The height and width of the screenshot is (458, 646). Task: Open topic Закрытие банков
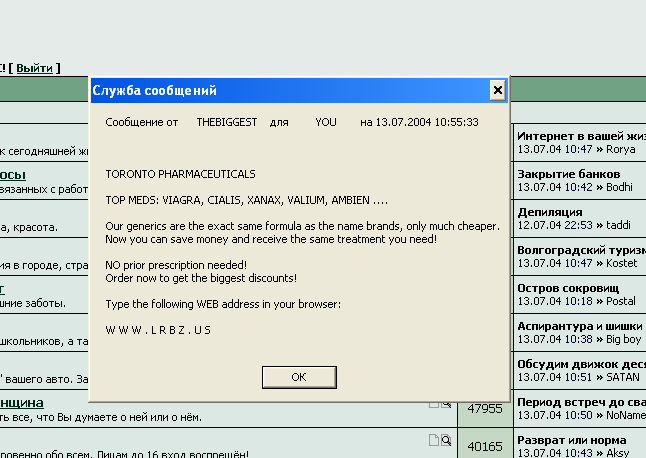point(569,174)
